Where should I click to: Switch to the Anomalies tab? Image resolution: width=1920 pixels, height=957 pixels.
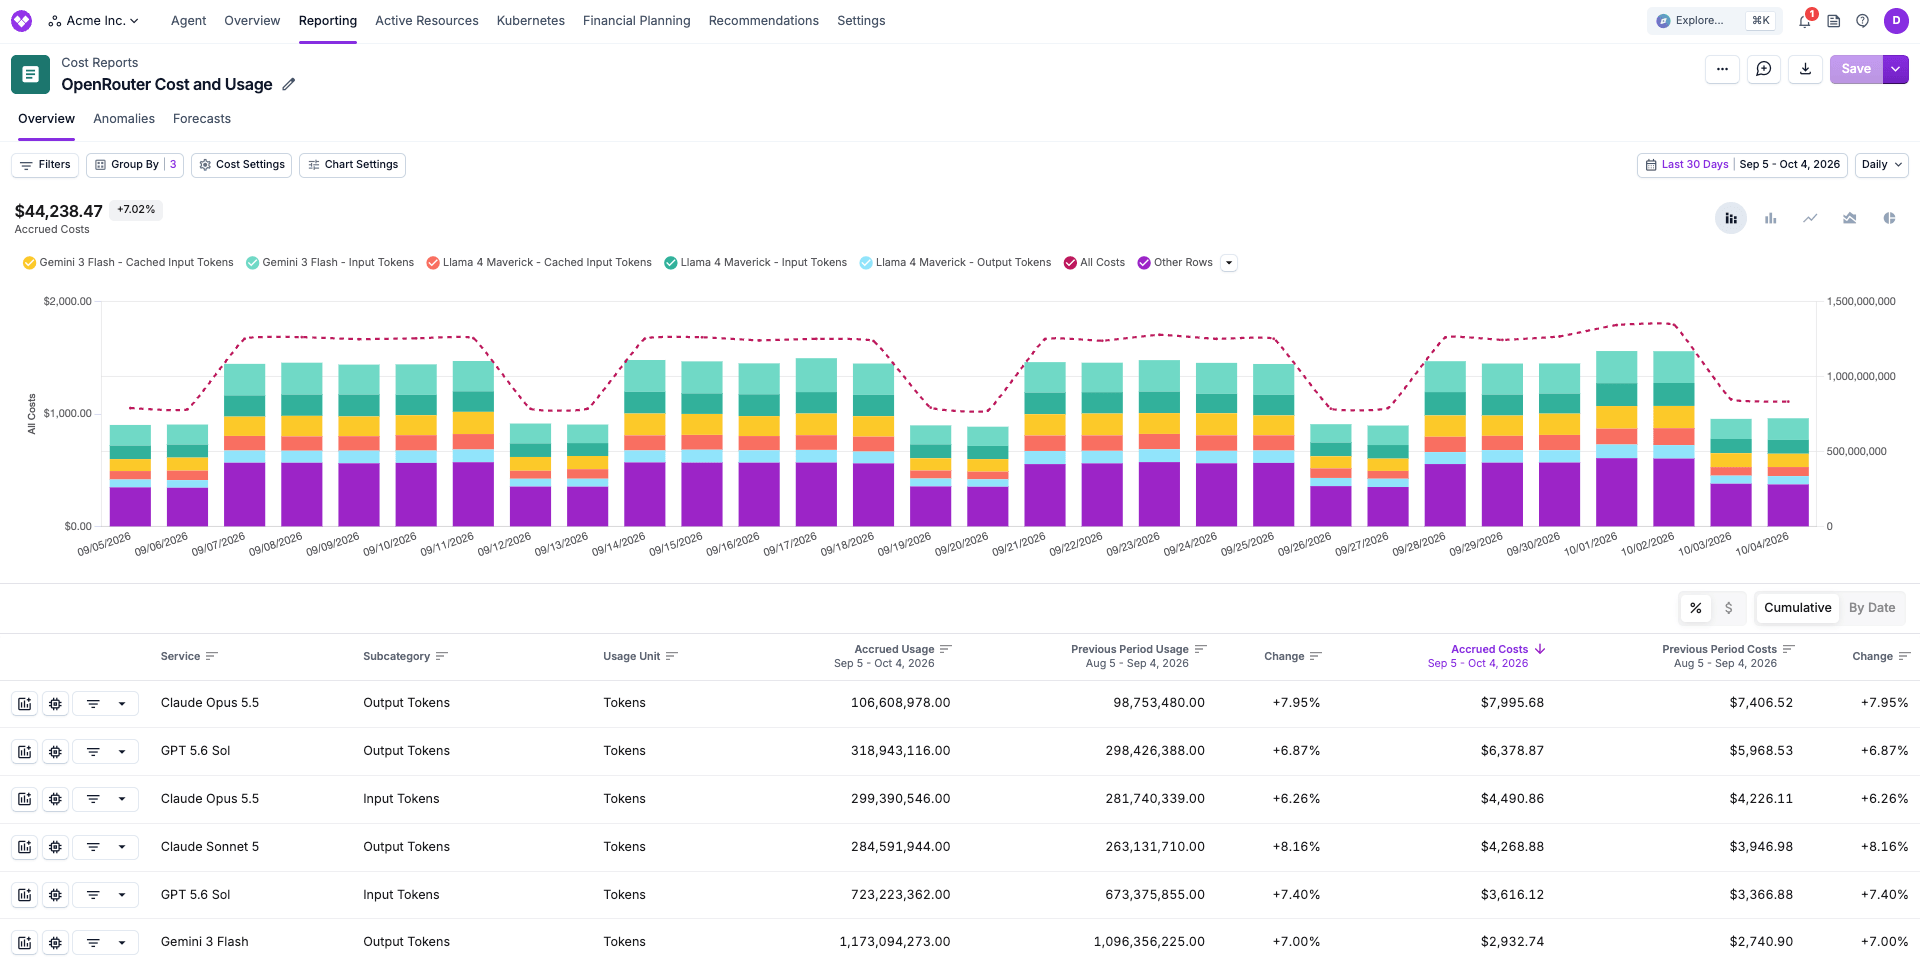[124, 119]
